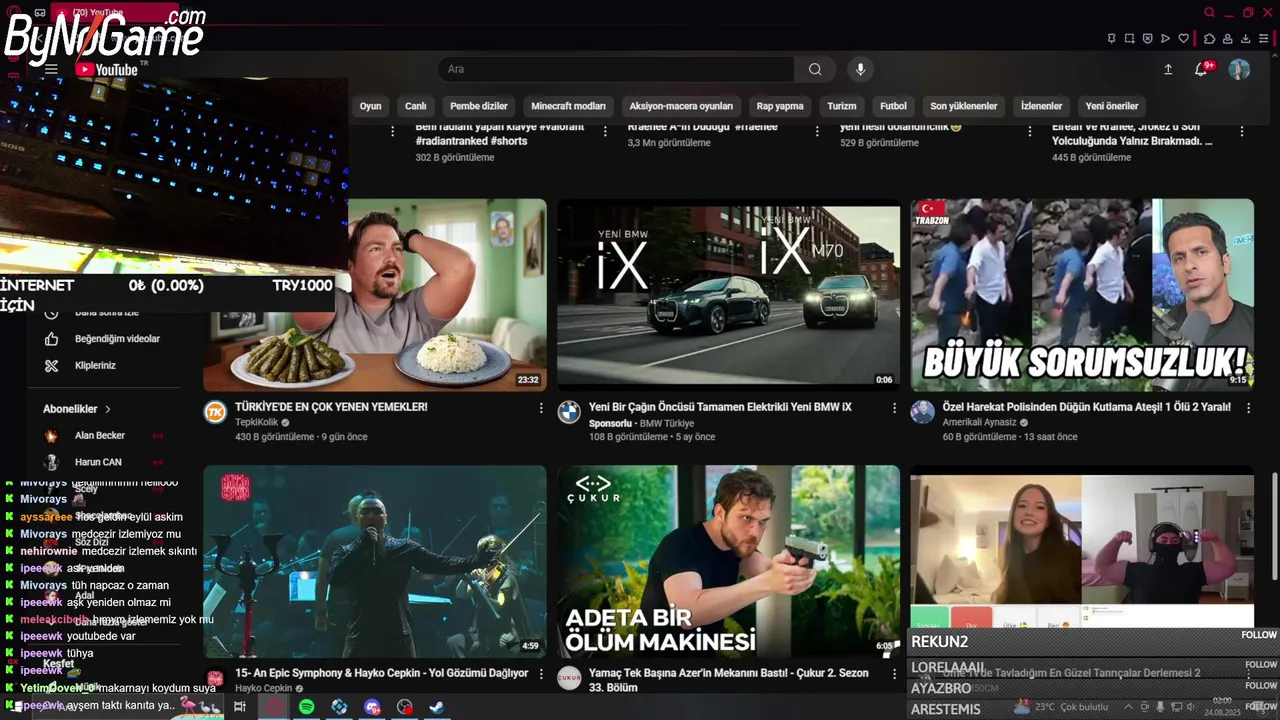Click the browser pin icon
Screen dimensions: 1280x720
[x=1111, y=38]
